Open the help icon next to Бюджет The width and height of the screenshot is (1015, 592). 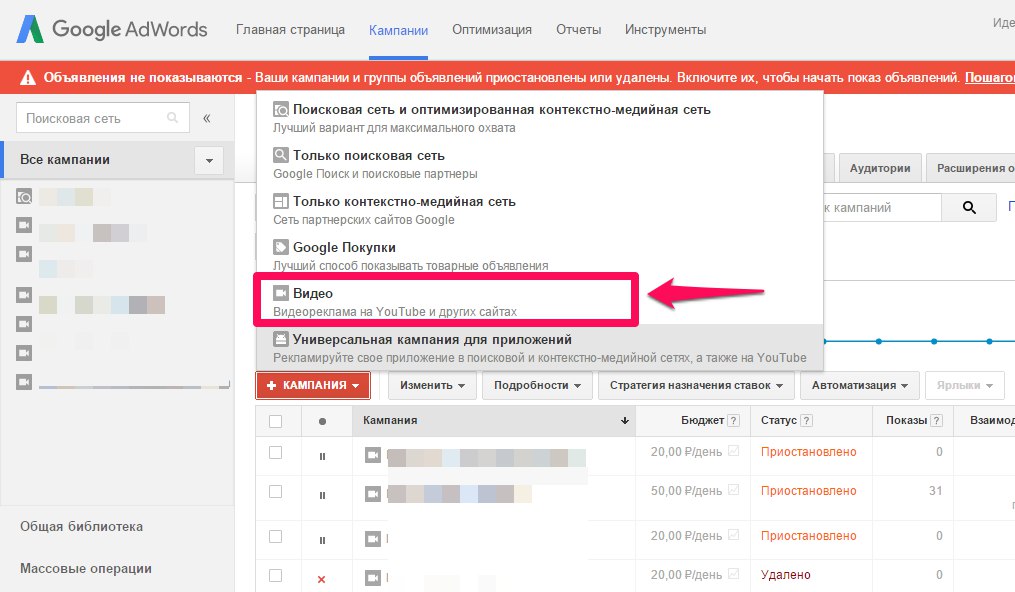(733, 421)
